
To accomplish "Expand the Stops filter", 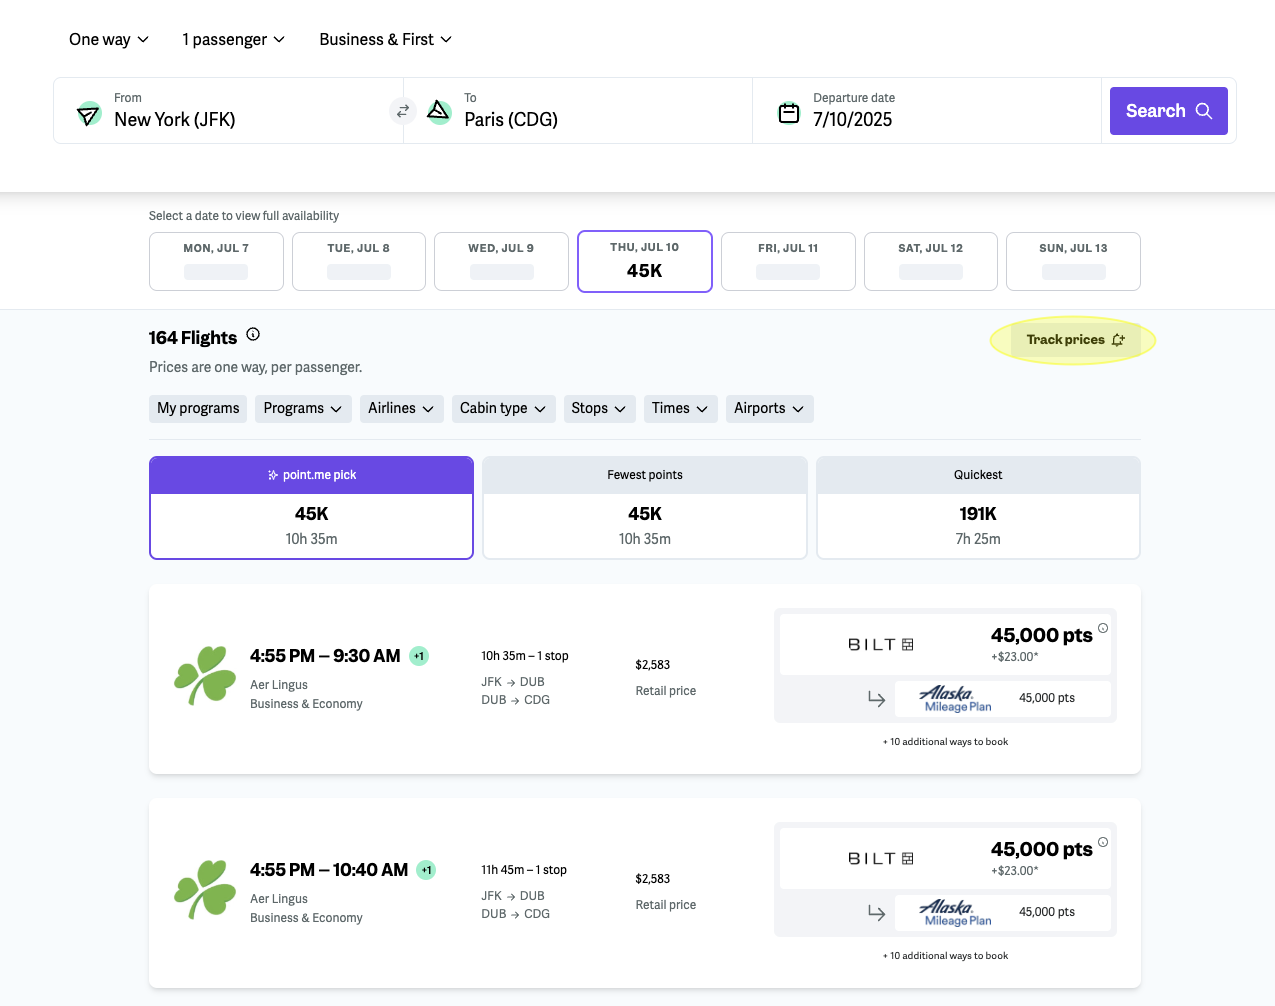I will (x=599, y=408).
